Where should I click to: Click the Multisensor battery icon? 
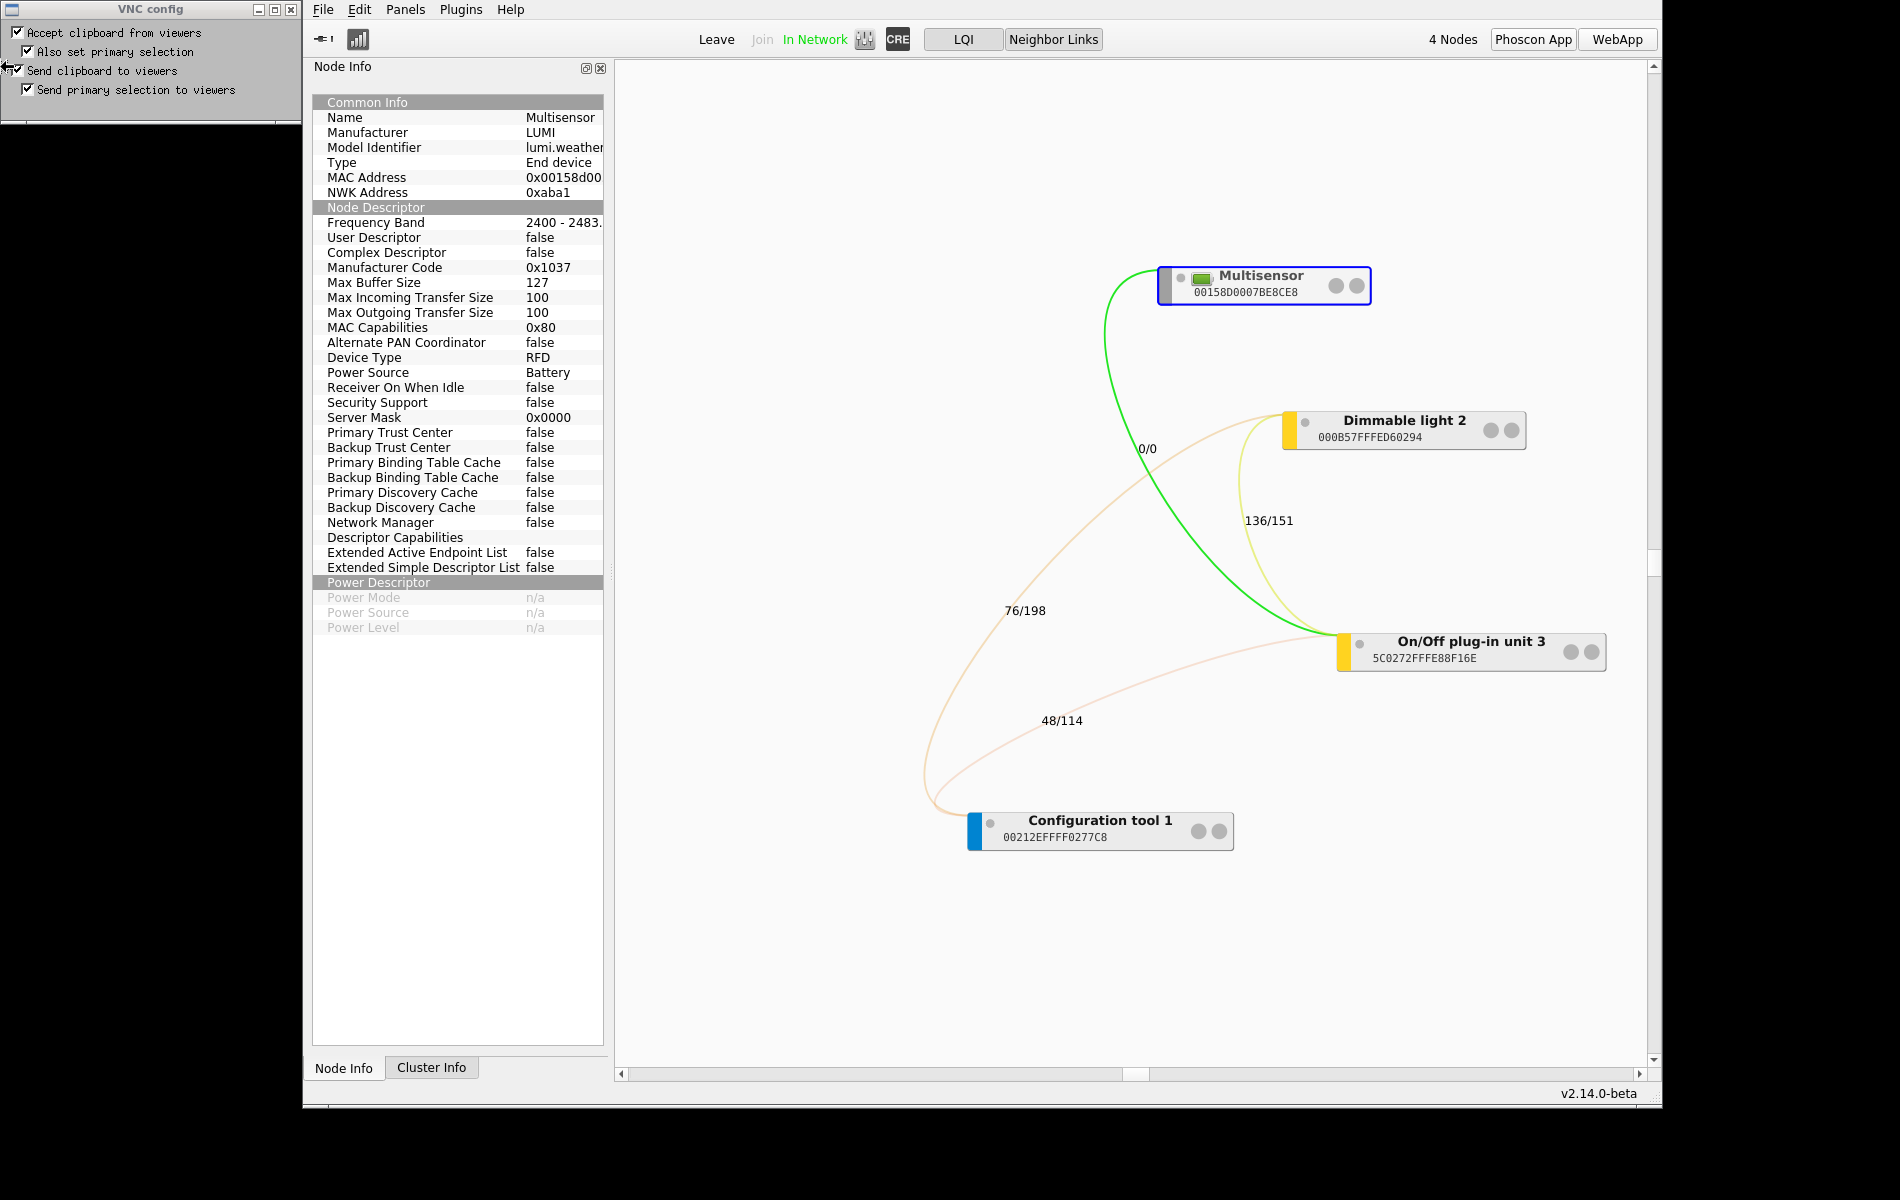click(x=1202, y=279)
